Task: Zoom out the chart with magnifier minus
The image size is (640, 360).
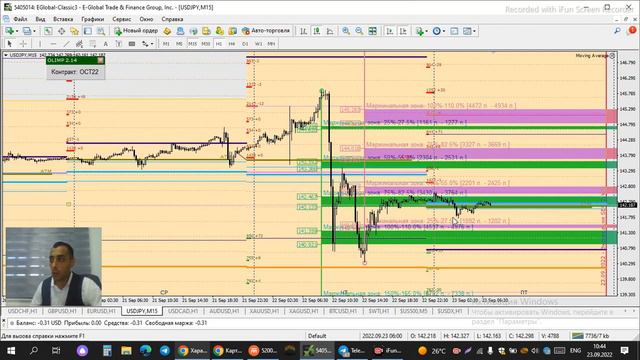Action: (359, 31)
